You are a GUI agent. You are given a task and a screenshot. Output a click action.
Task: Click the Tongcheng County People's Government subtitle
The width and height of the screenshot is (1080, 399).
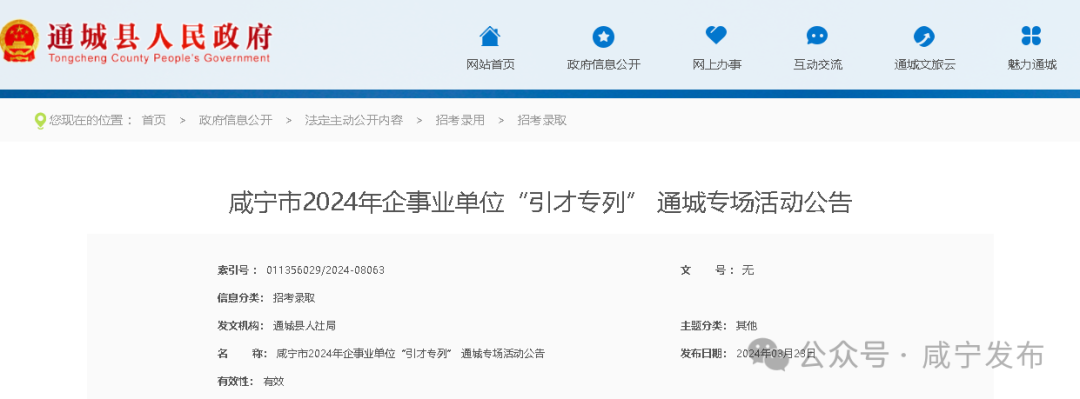(x=159, y=59)
